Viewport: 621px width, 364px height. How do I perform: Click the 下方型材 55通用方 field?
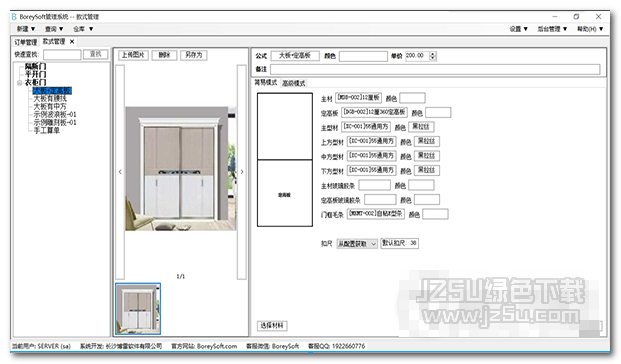coord(371,170)
